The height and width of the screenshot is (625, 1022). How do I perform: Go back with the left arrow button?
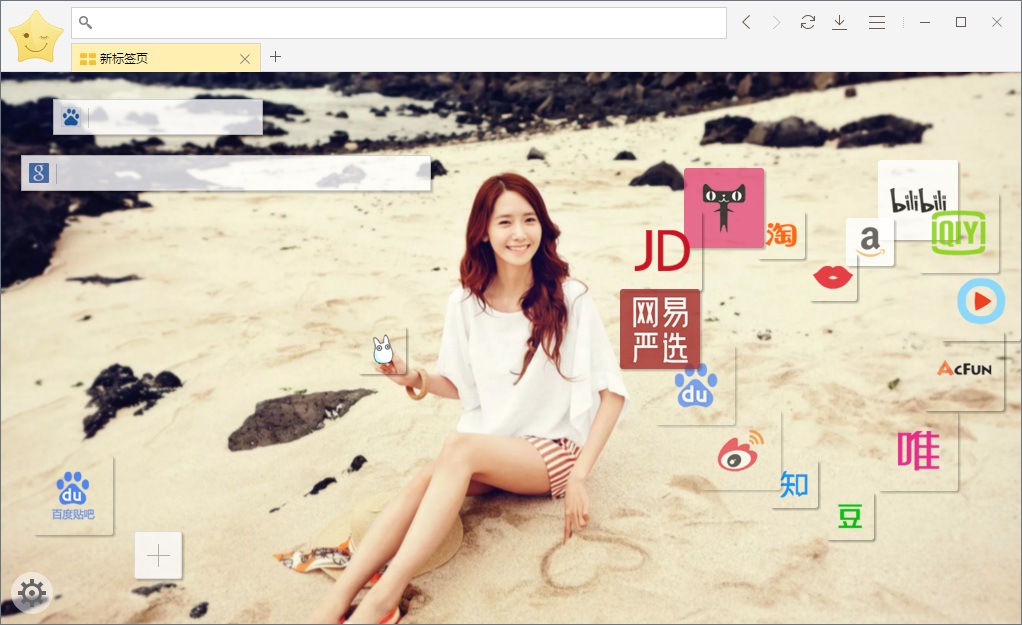click(x=746, y=23)
